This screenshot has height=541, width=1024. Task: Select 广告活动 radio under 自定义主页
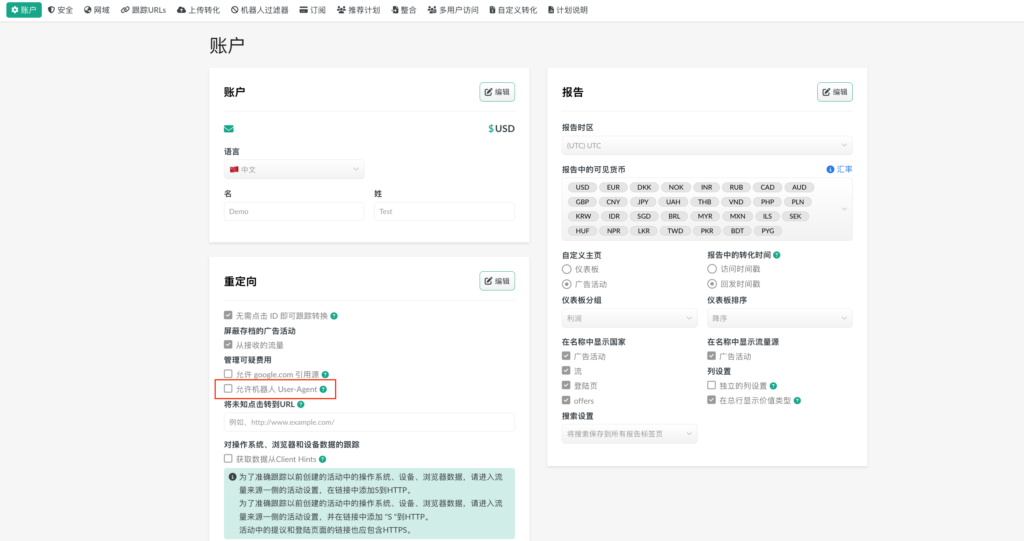(x=567, y=284)
